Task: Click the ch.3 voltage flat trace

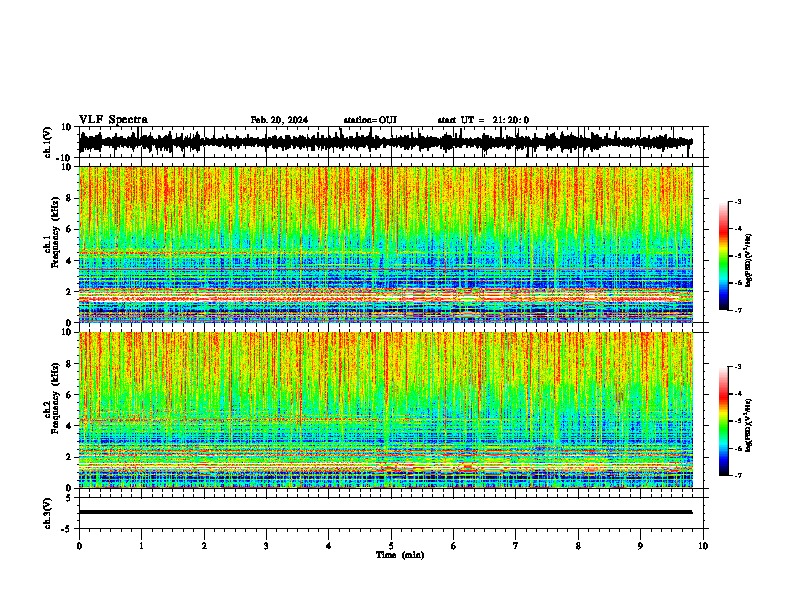Action: point(386,512)
